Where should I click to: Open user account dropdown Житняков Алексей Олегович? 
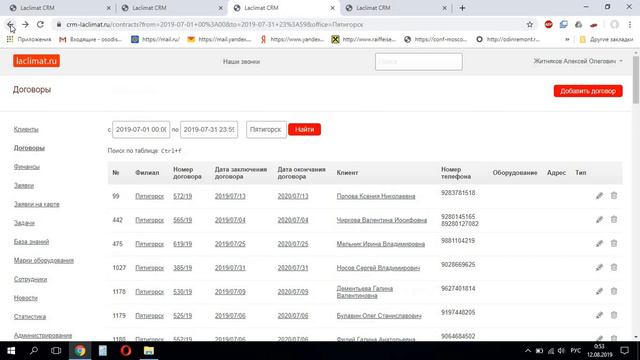(578, 61)
